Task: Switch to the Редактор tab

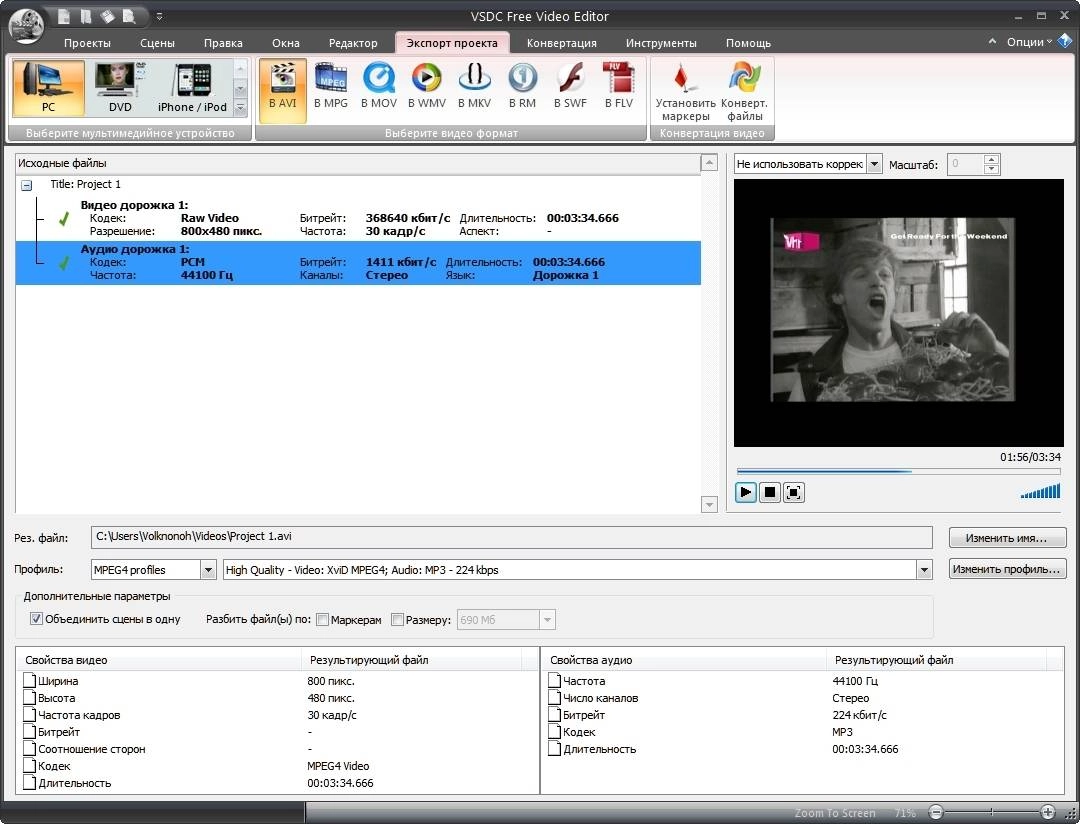Action: 353,43
